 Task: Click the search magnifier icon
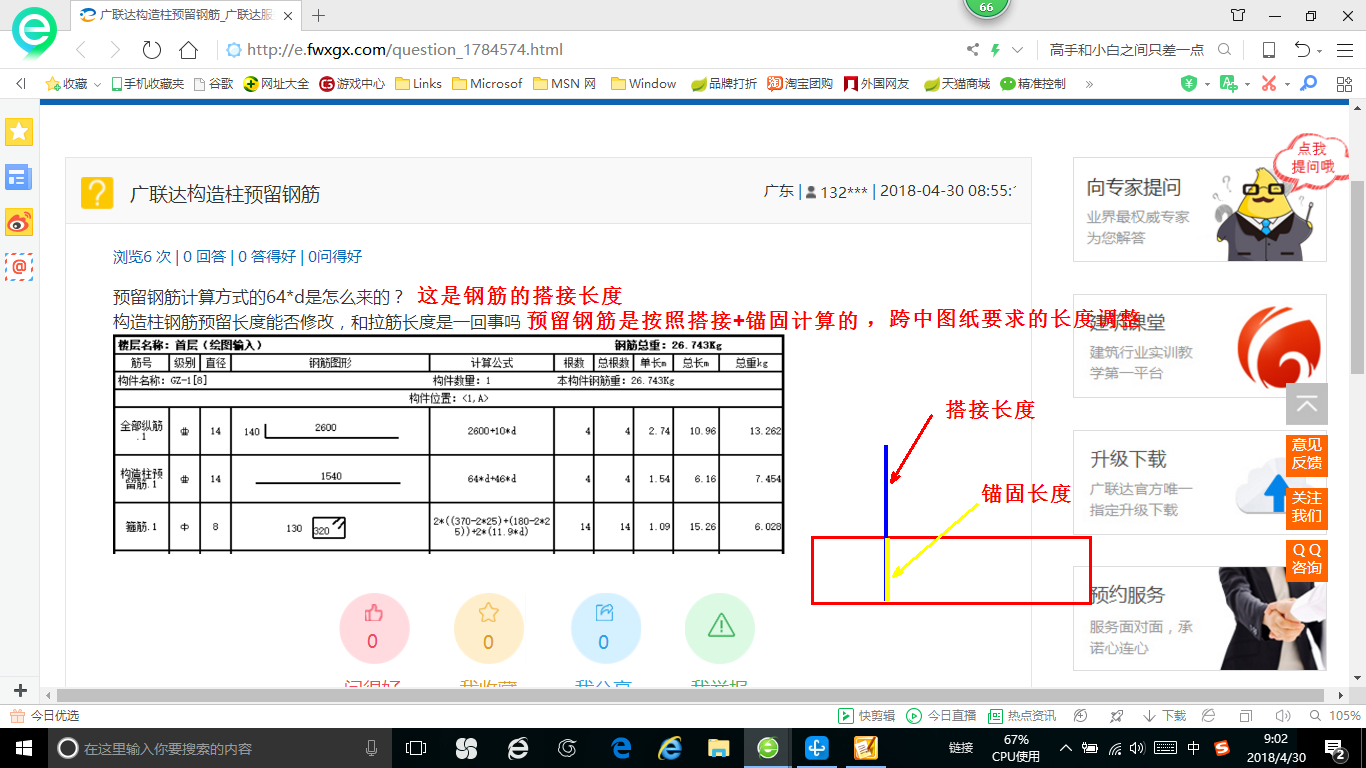1224,50
